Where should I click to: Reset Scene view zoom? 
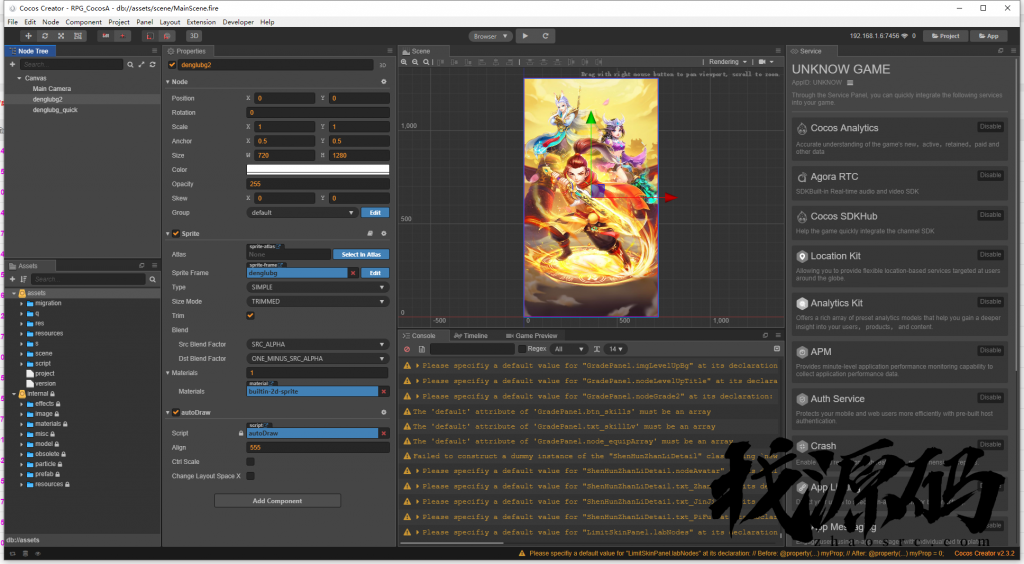[x=426, y=62]
